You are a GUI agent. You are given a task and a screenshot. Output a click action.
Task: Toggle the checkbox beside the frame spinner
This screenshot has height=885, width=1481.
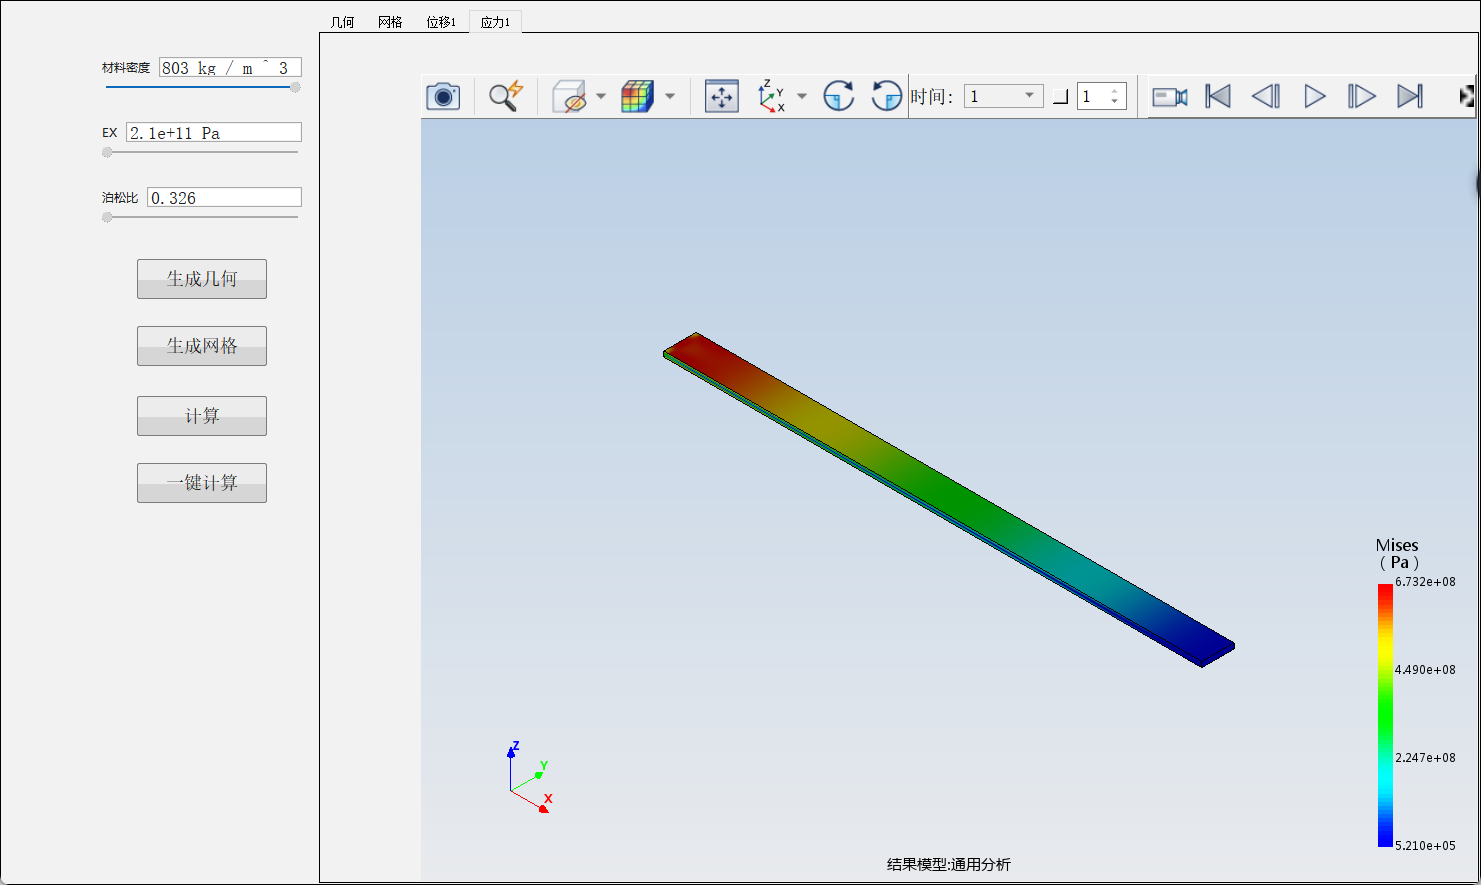[1061, 96]
